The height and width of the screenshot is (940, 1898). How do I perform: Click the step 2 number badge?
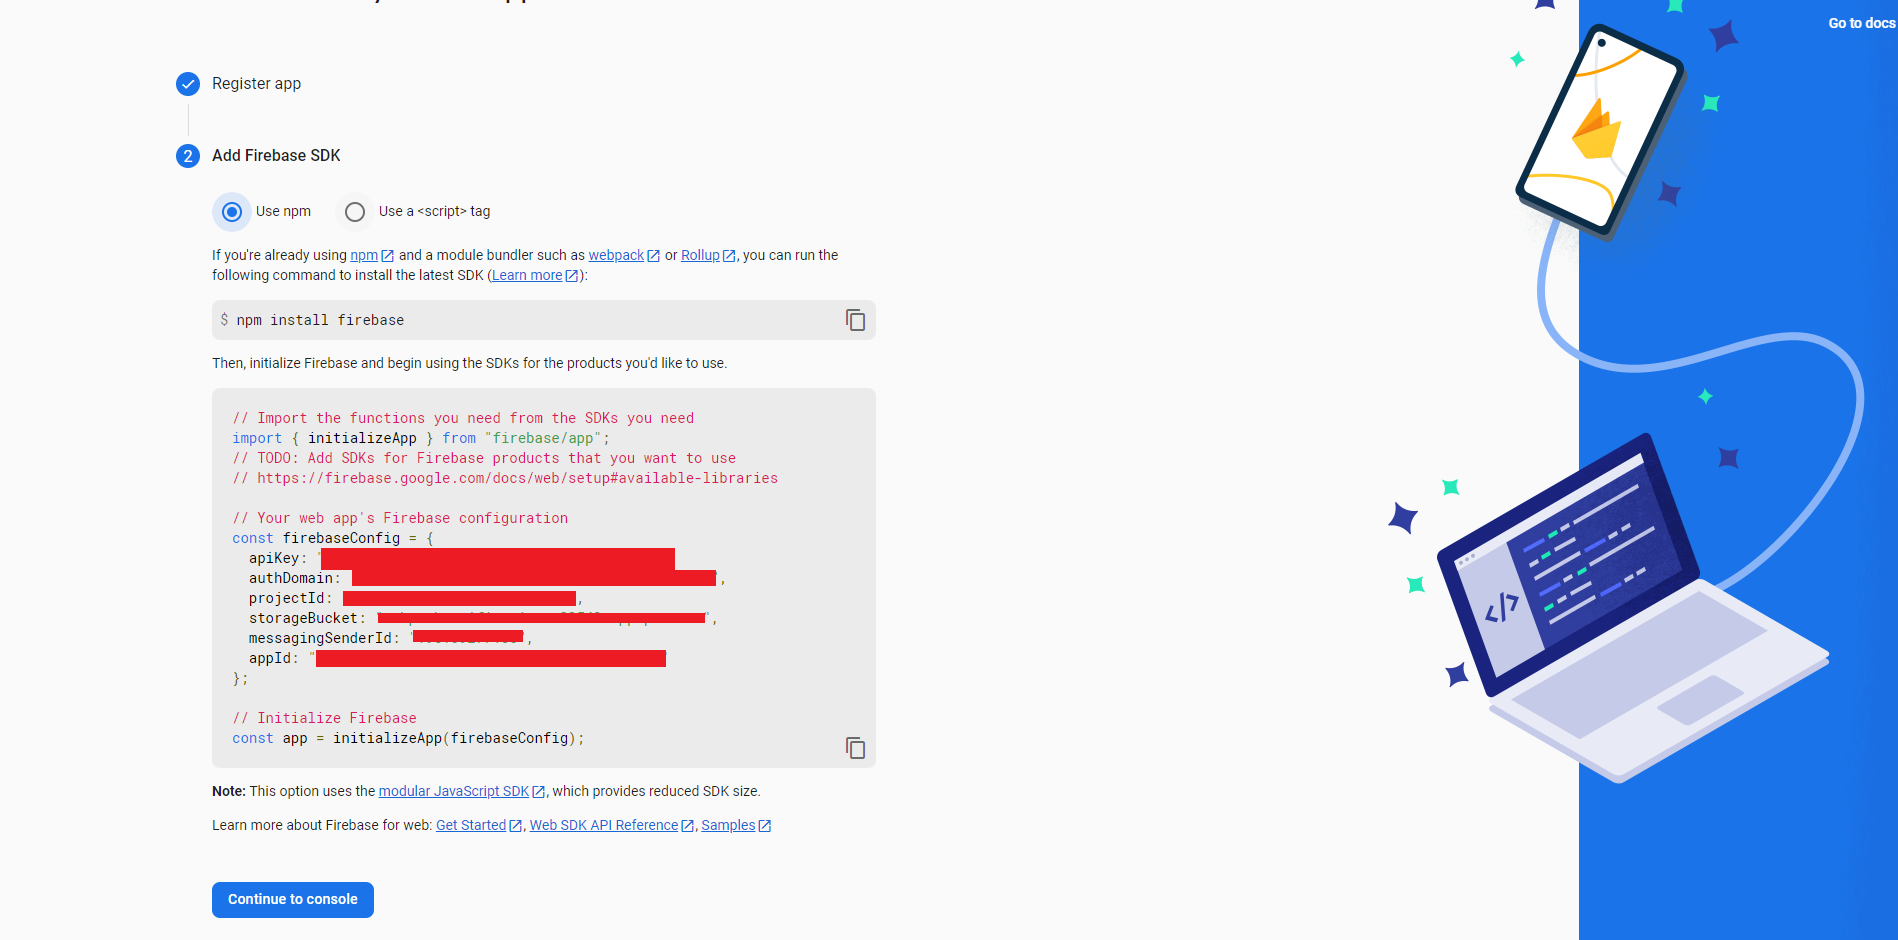[188, 156]
